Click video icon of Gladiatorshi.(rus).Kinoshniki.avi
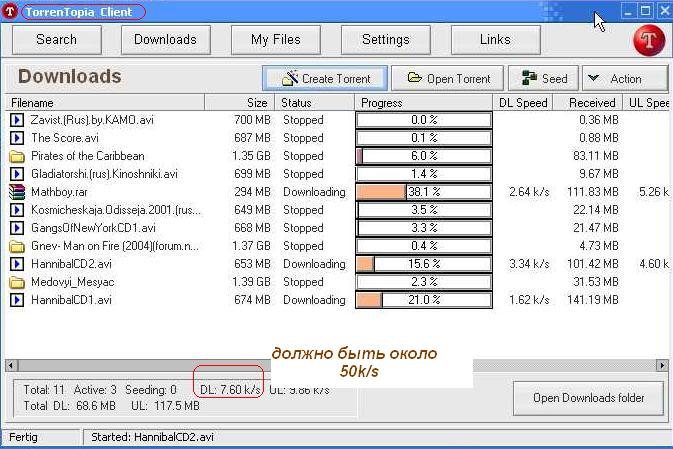The width and height of the screenshot is (673, 449). [17, 174]
